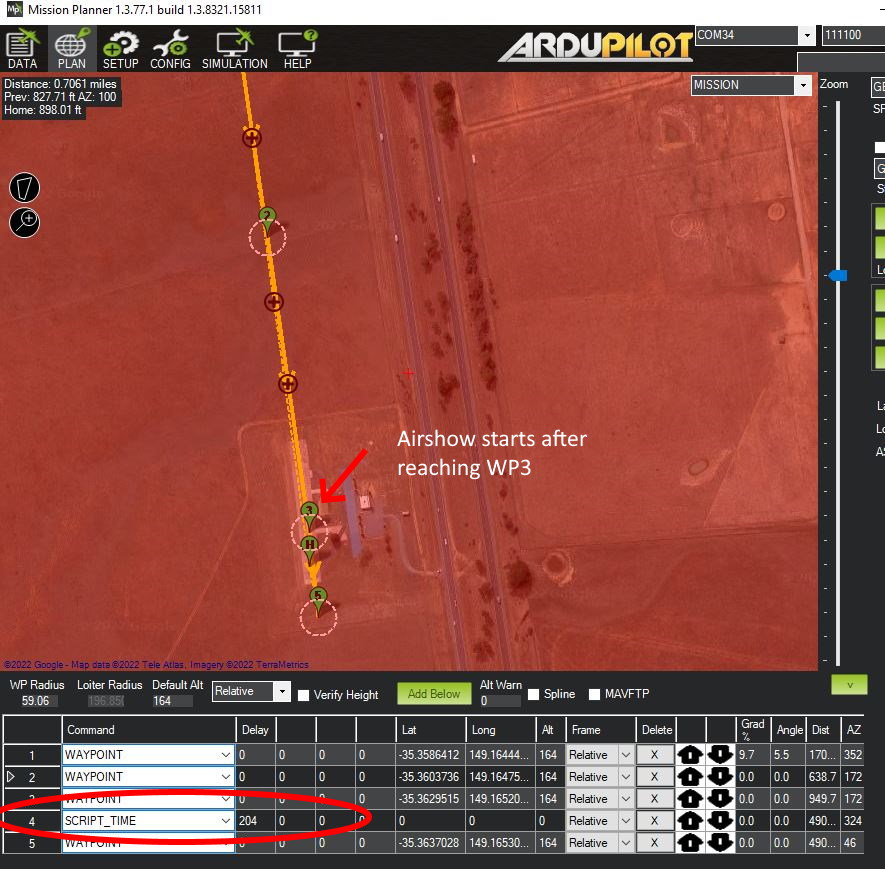Open SCRIPT_TIME command dropdown in row 4
The width and height of the screenshot is (885, 869).
pyautogui.click(x=226, y=821)
